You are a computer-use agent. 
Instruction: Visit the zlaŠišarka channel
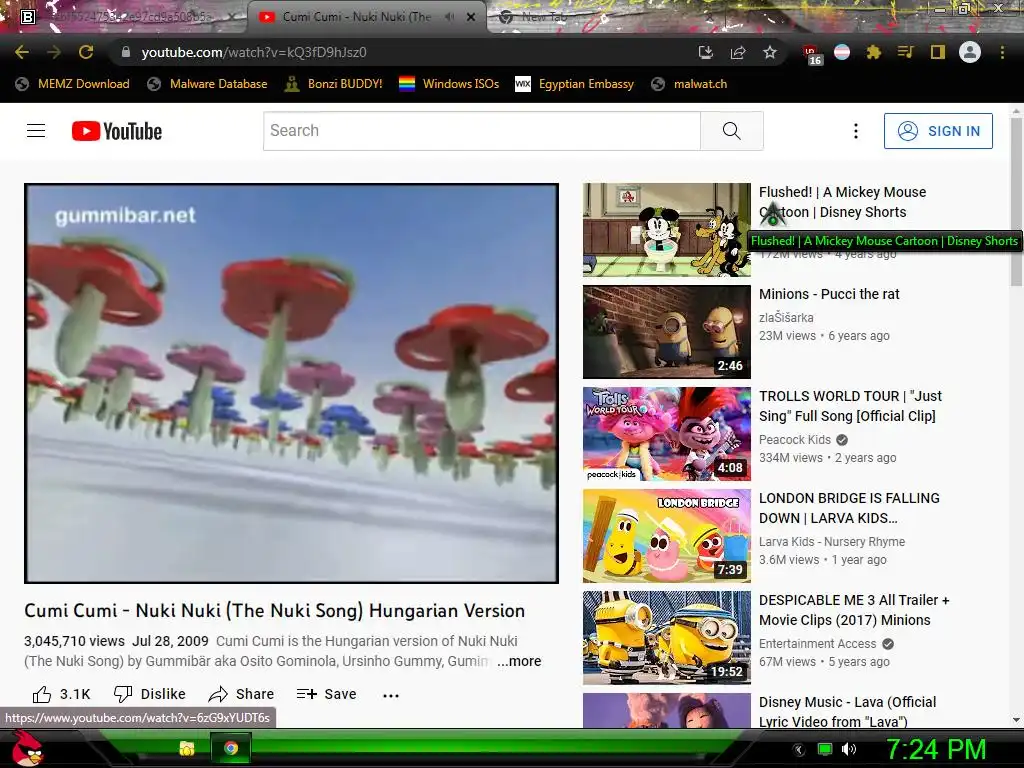pyautogui.click(x=786, y=317)
